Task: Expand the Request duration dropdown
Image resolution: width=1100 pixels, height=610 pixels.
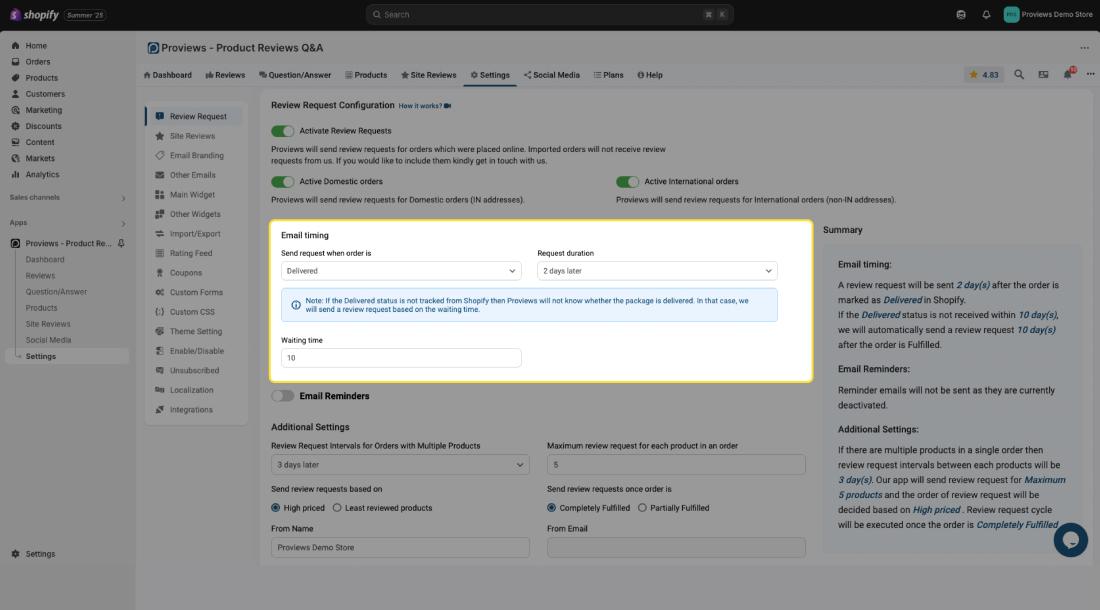Action: click(x=656, y=271)
